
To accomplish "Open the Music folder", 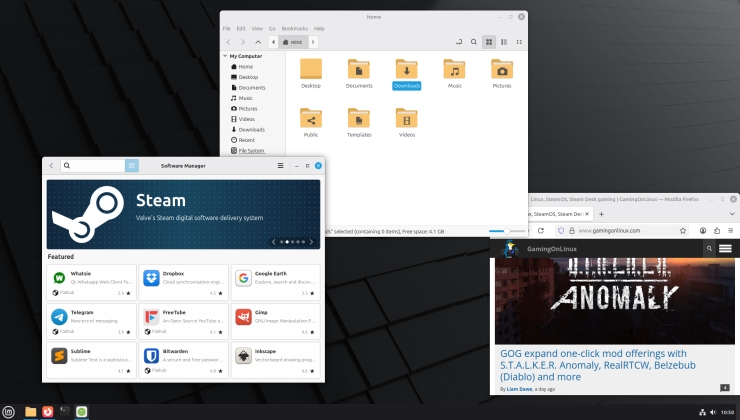I will [454, 73].
